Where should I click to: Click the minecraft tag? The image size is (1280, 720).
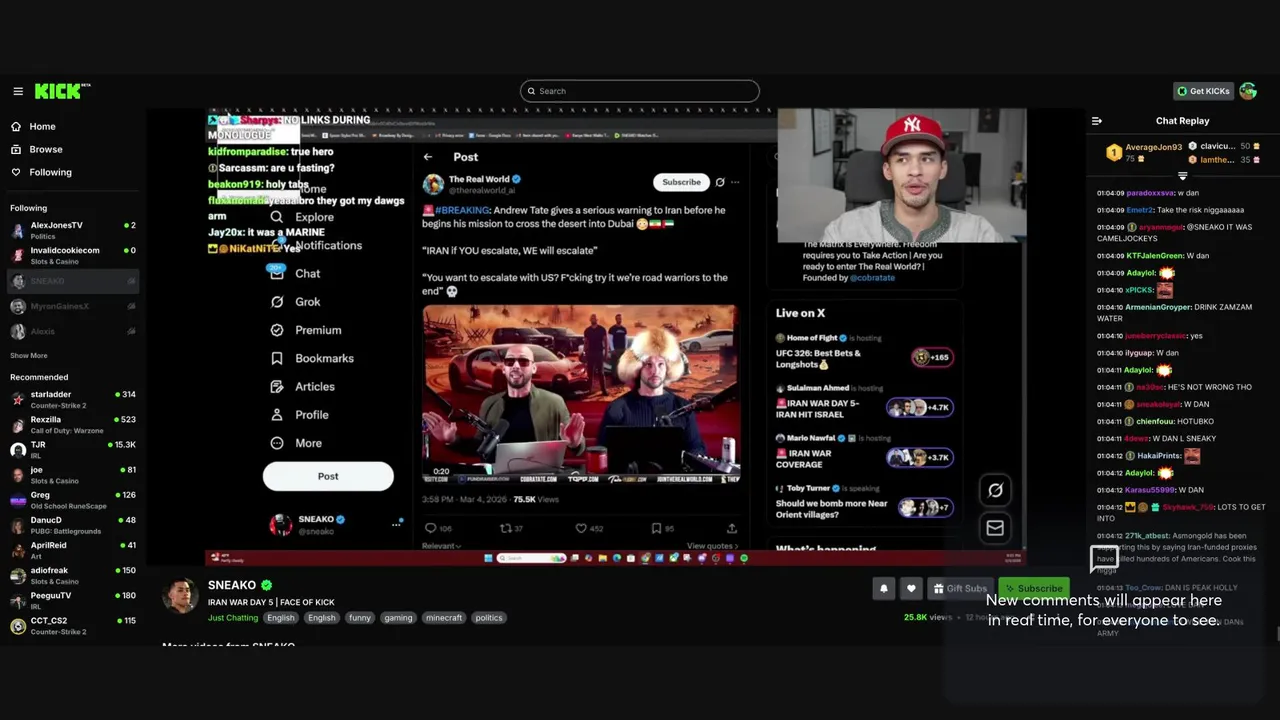[443, 618]
